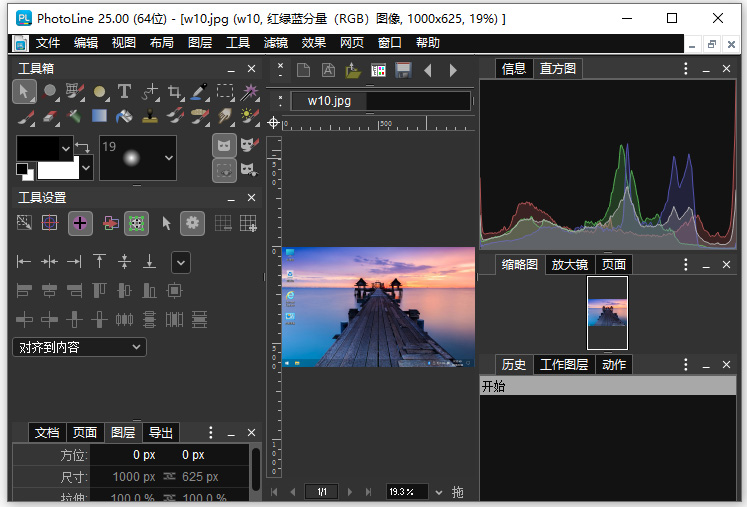
Task: Switch to the 工作图层 tab
Action: point(564,364)
